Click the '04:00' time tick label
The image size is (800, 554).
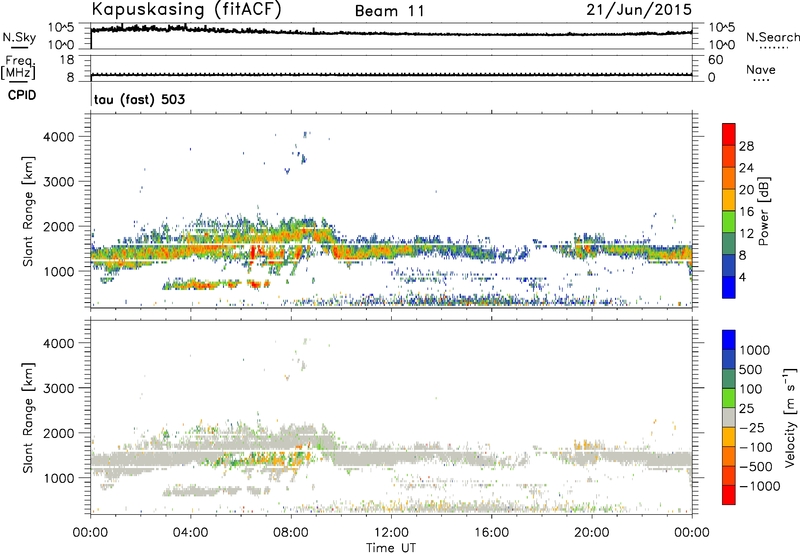click(x=190, y=533)
